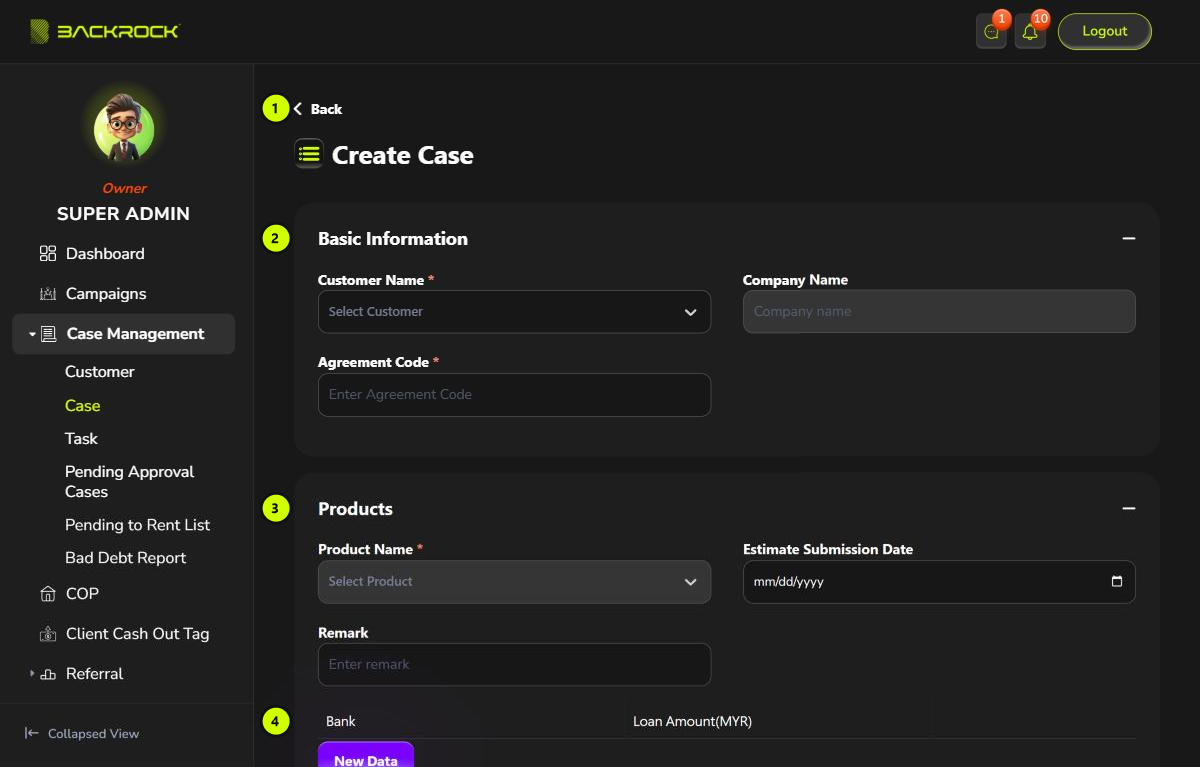Click the Owner role label
Viewport: 1200px width, 767px height.
pyautogui.click(x=124, y=188)
